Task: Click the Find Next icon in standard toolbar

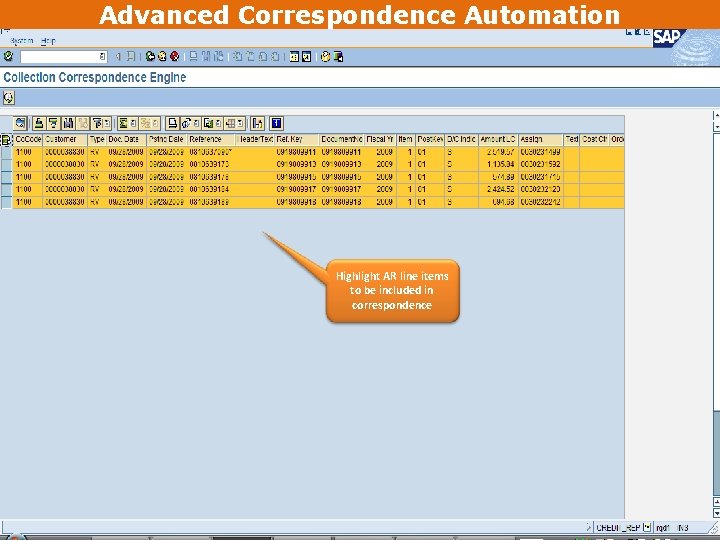Action: [219, 56]
